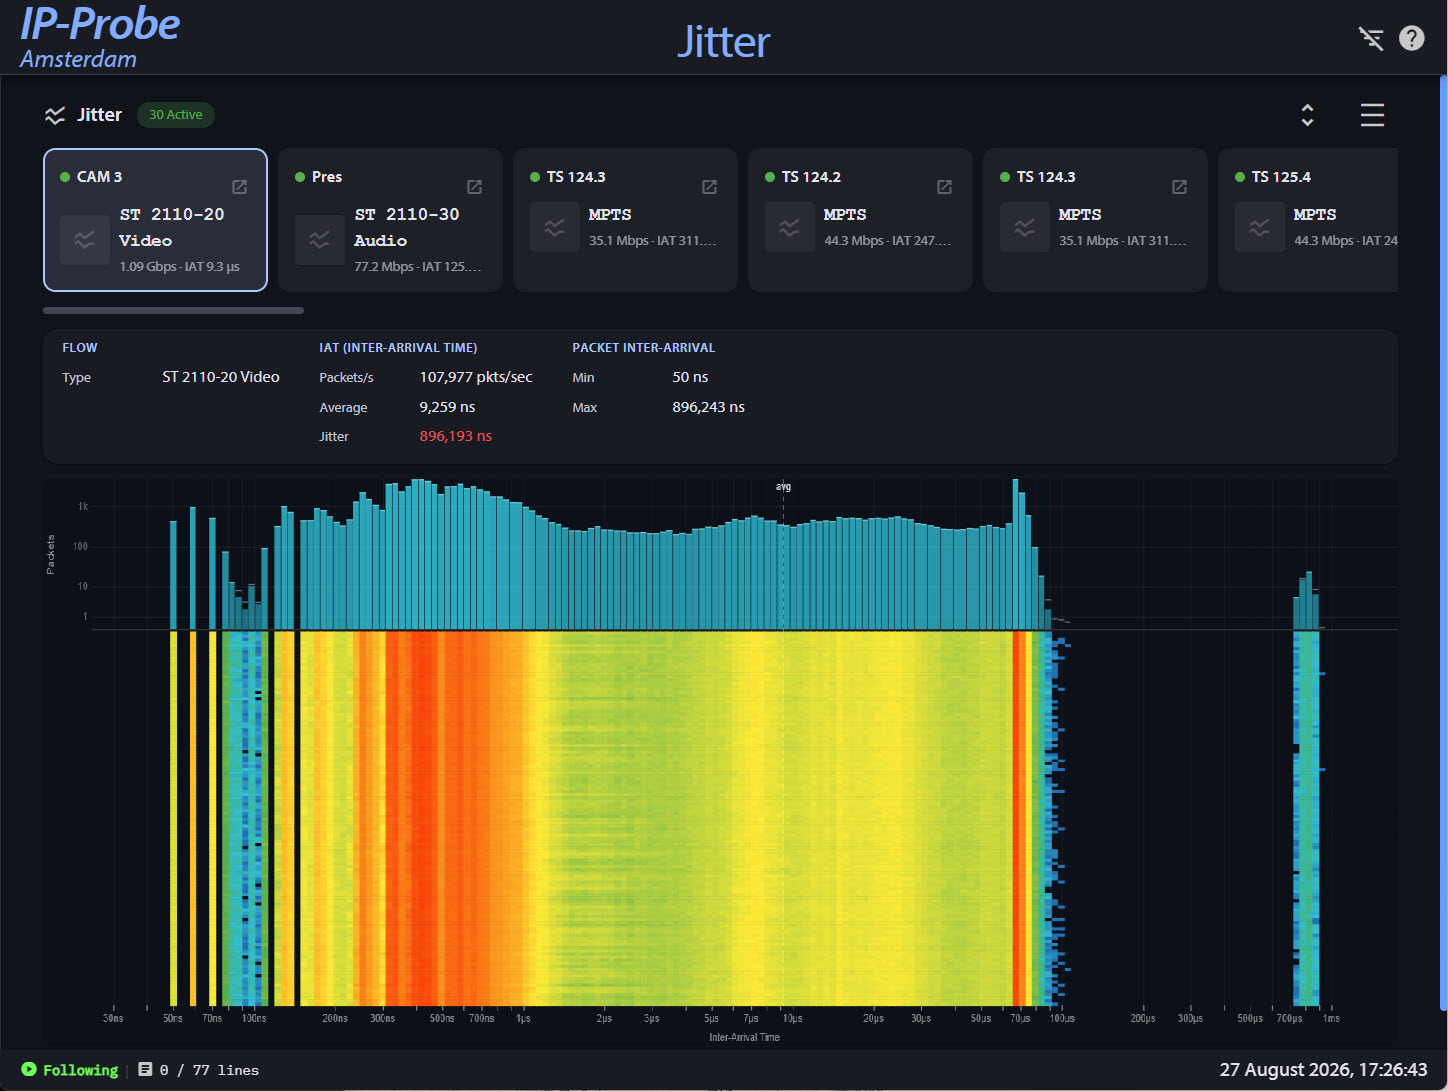
Task: Select the Pres ST 2110-30 Audio card
Action: [390, 220]
